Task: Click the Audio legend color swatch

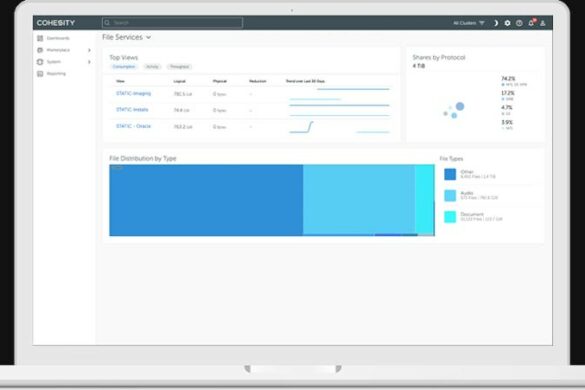Action: point(450,196)
